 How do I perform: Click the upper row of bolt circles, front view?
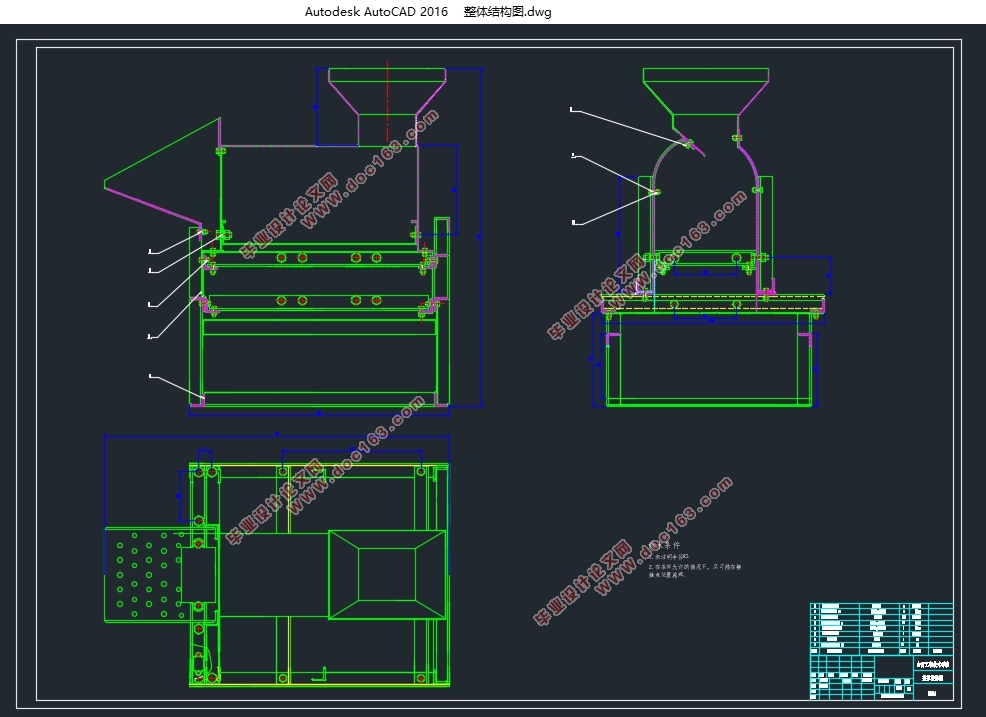328,257
